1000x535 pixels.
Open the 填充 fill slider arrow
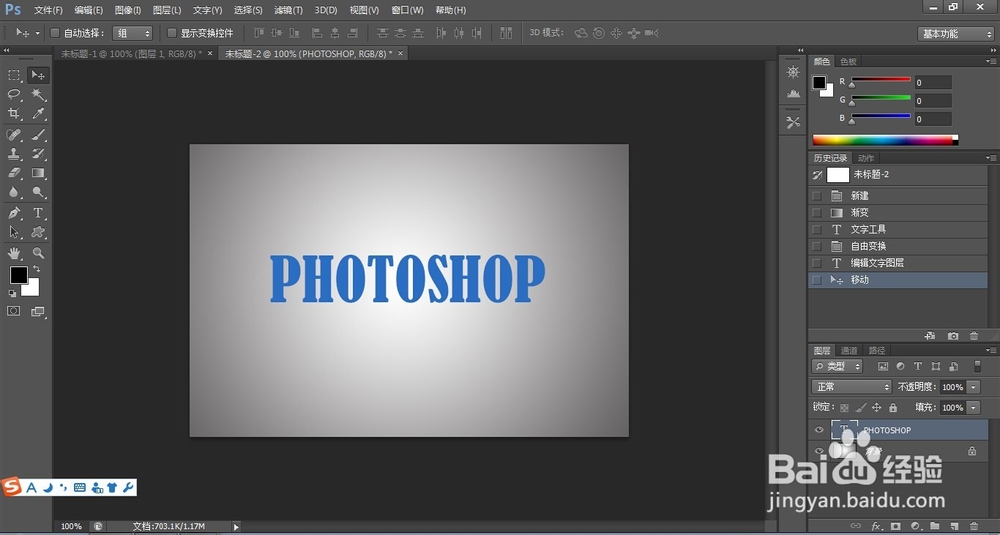click(x=973, y=407)
